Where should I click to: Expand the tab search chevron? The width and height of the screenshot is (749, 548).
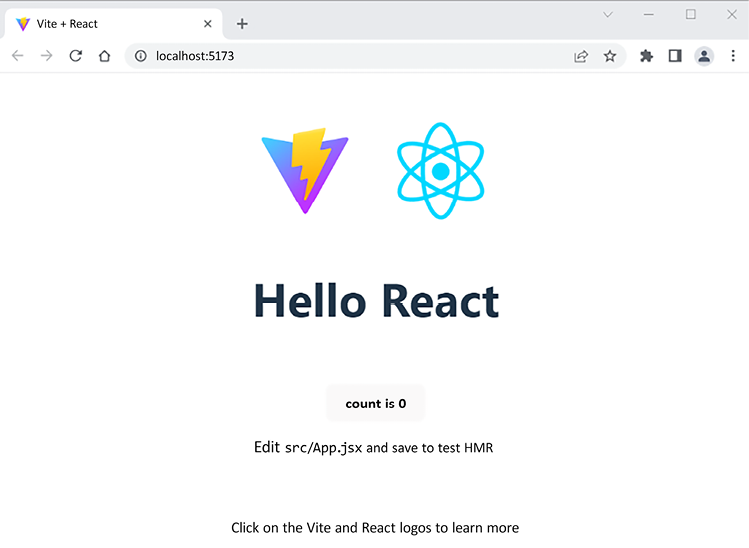pyautogui.click(x=607, y=14)
